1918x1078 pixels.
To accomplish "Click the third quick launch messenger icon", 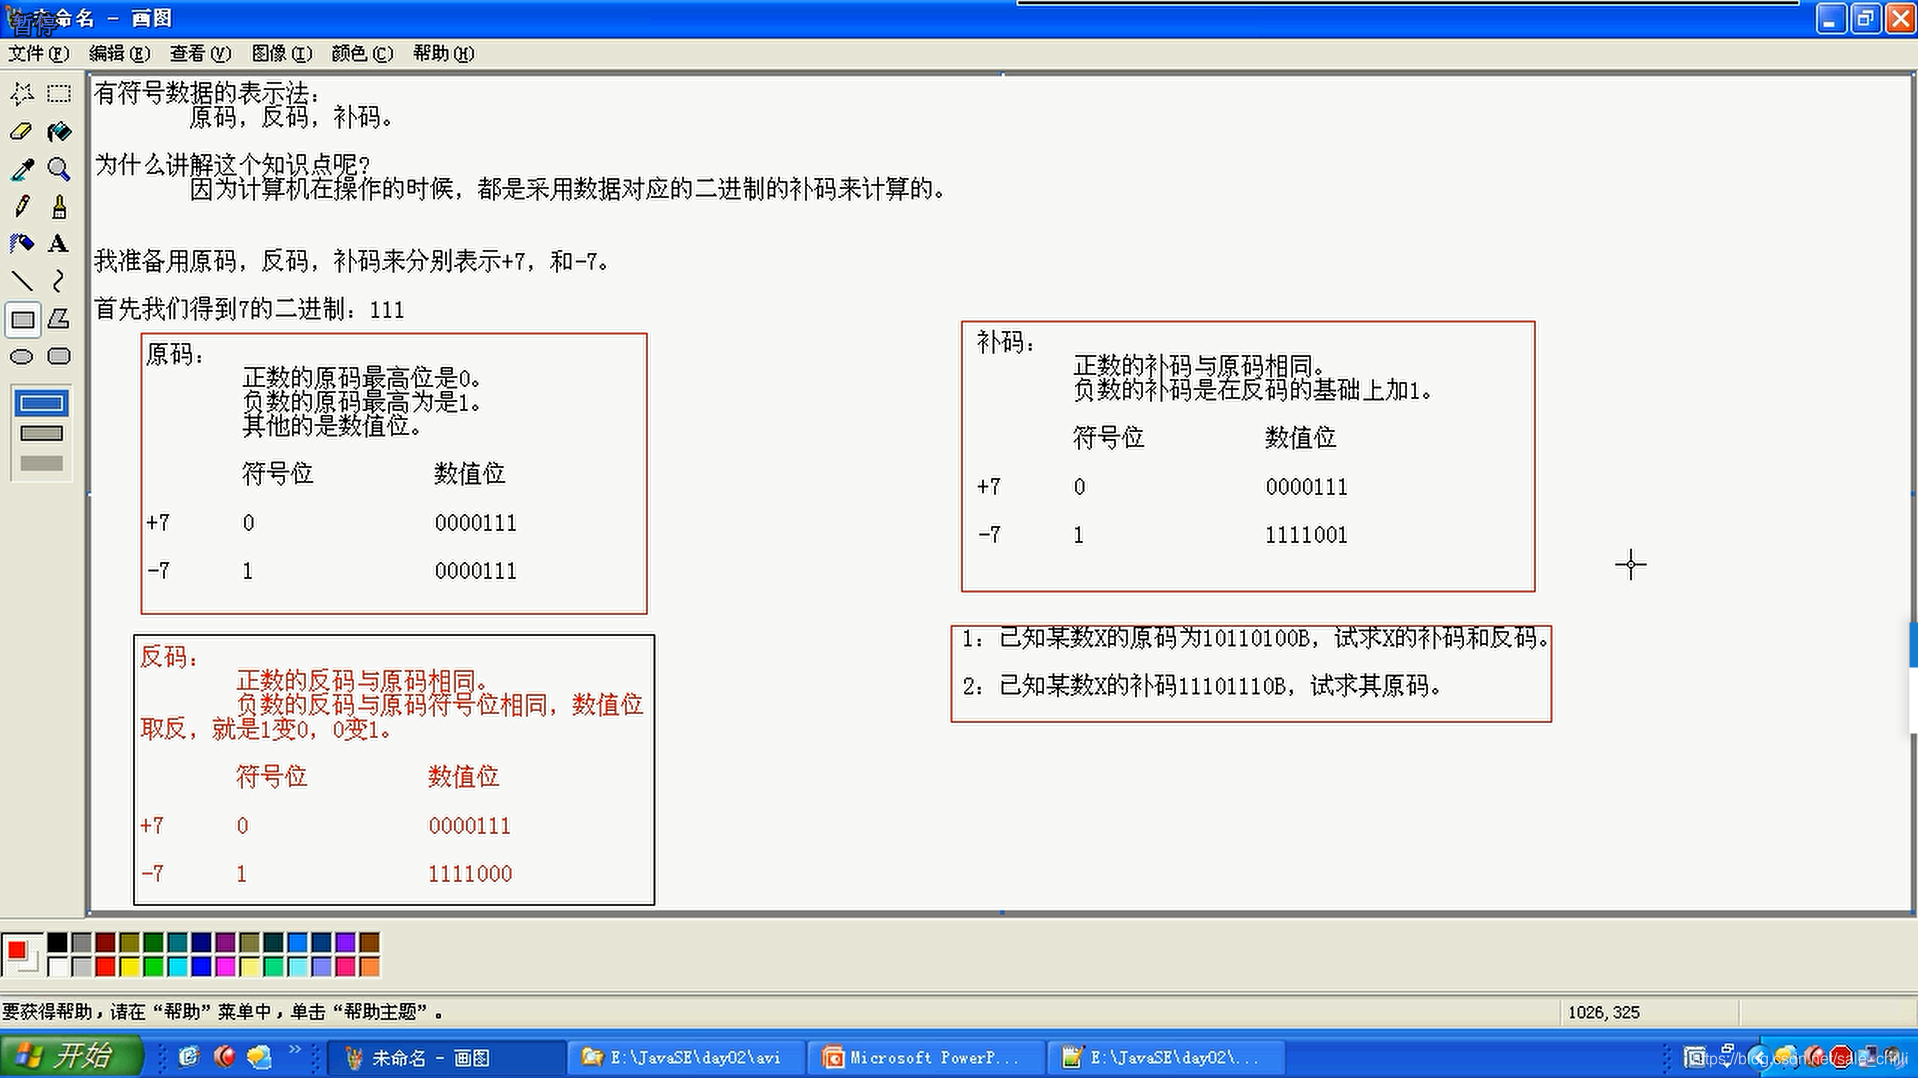I will (x=259, y=1056).
